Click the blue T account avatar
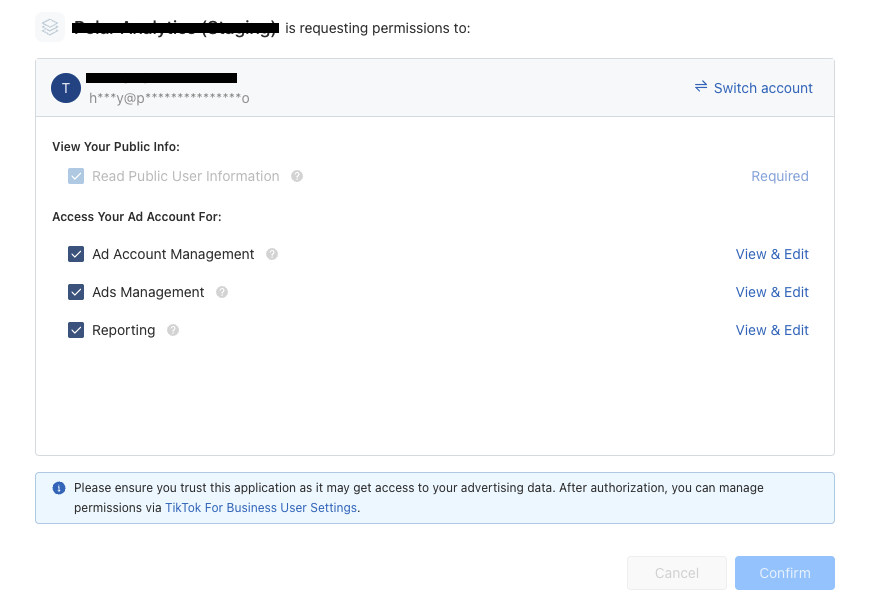This screenshot has width=873, height=604. click(66, 88)
